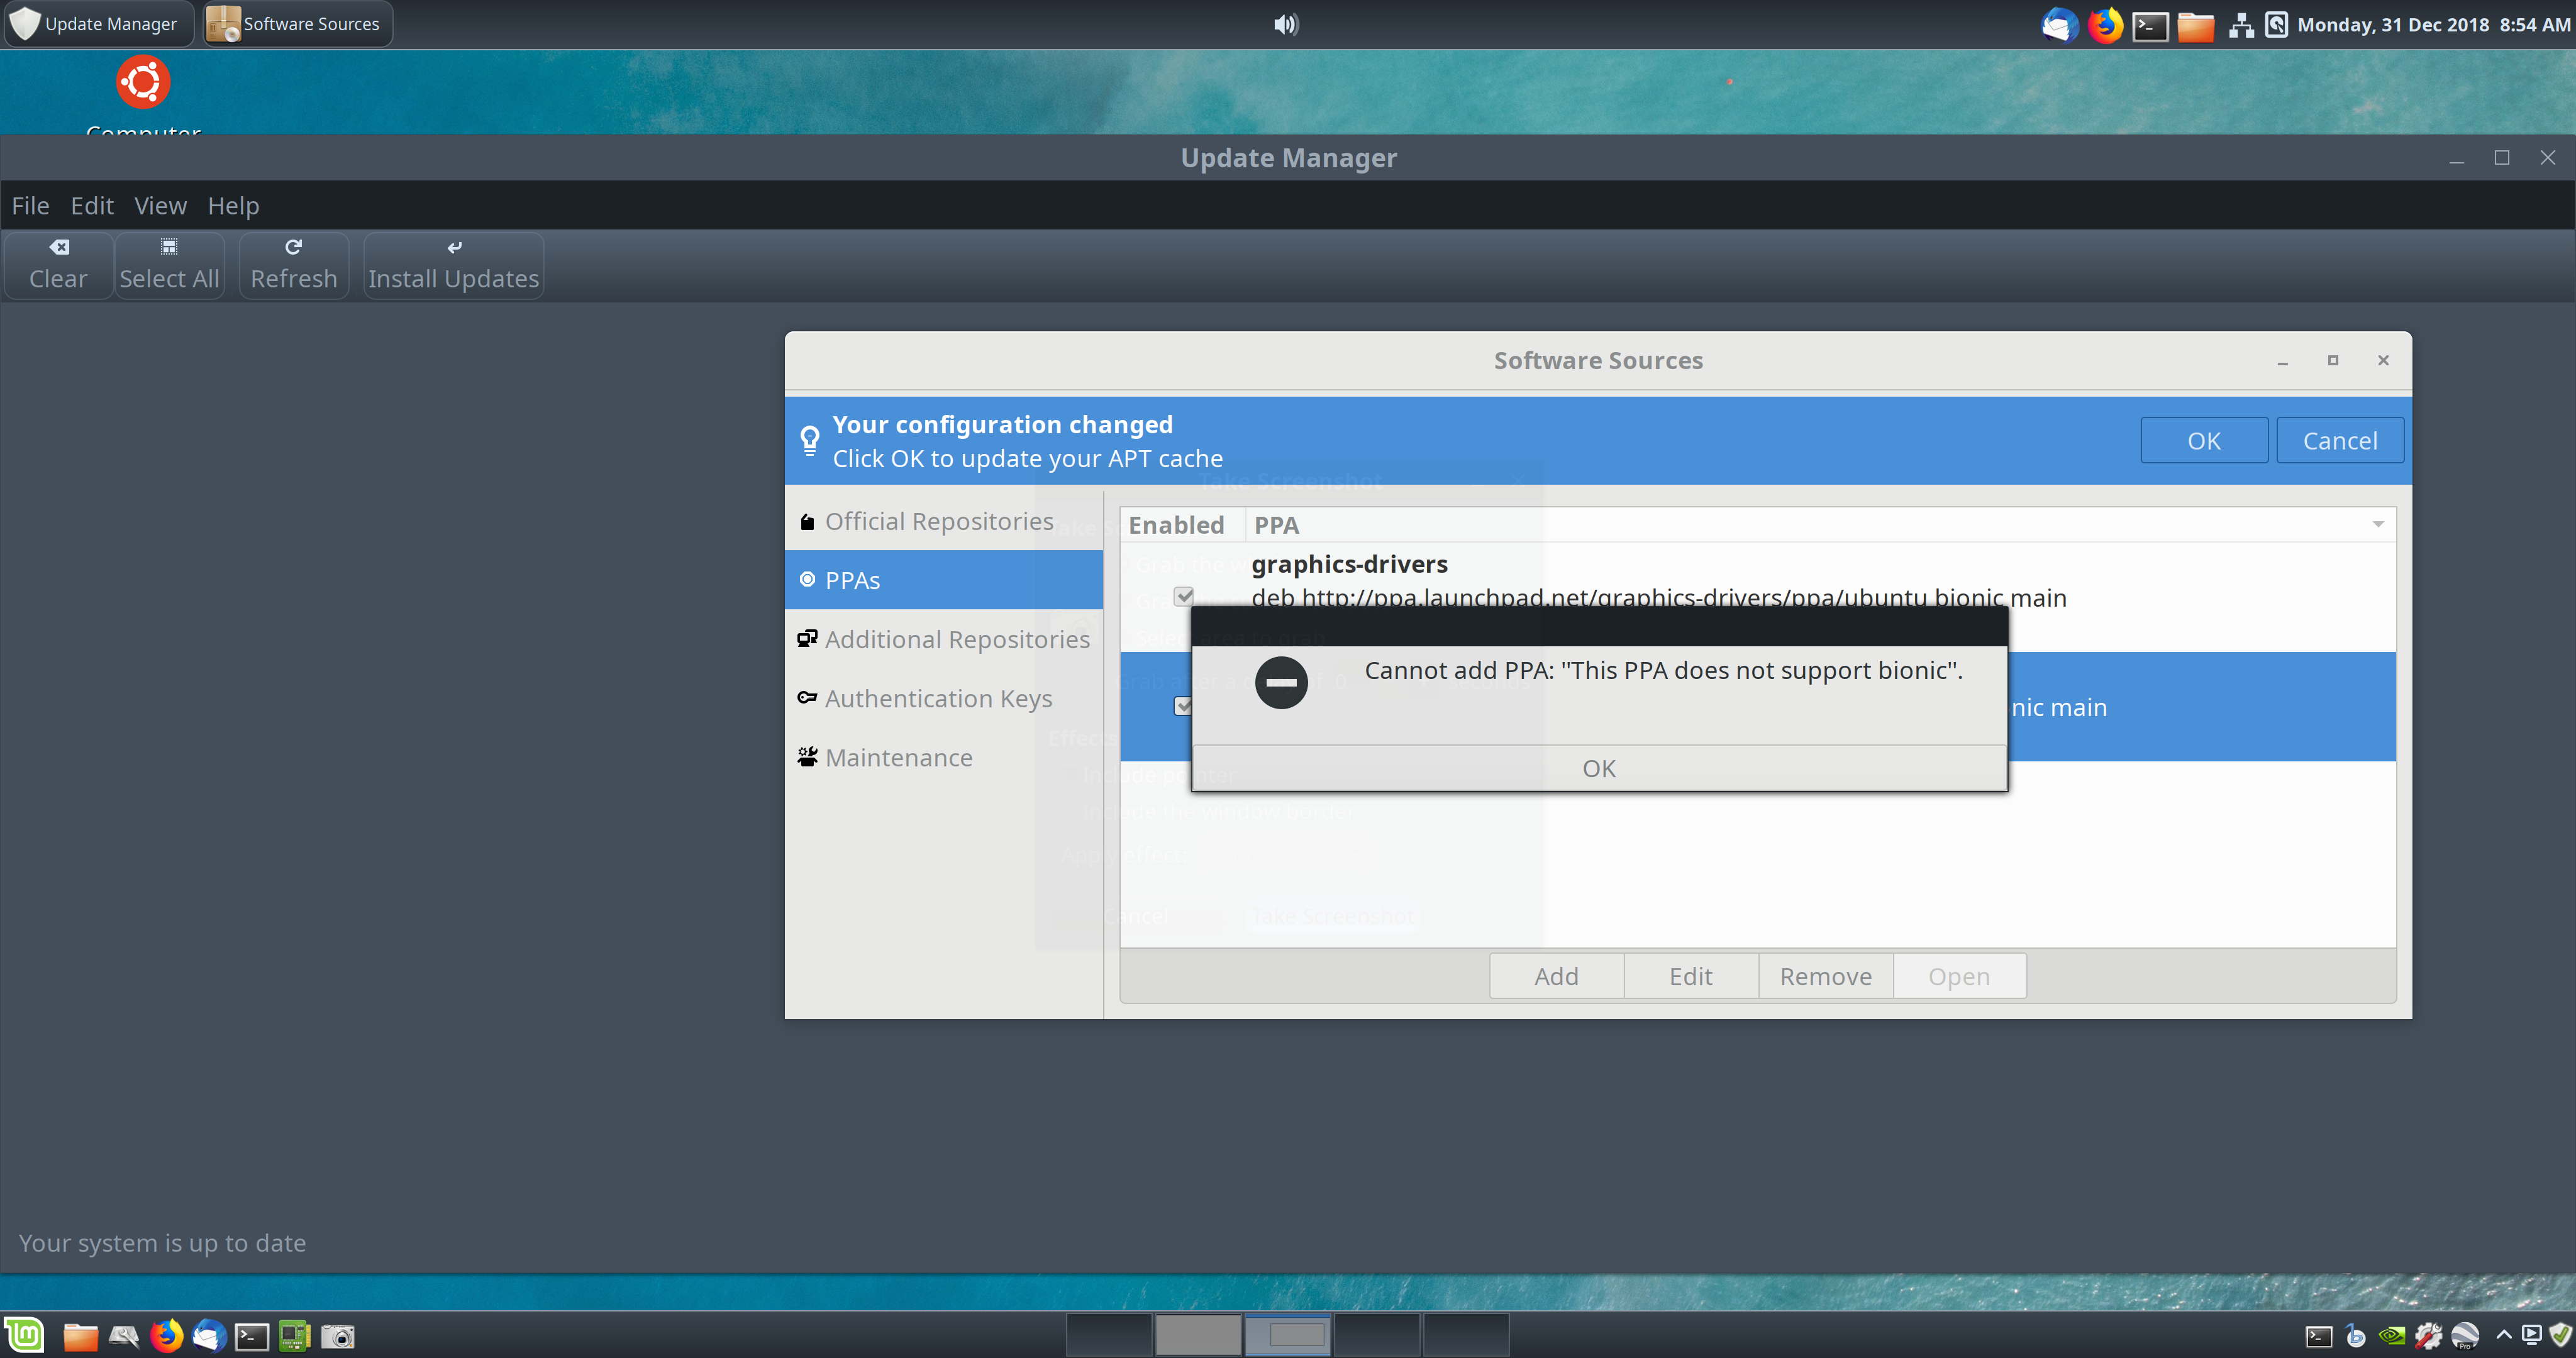Image resolution: width=2576 pixels, height=1358 pixels.
Task: Switch to the fourth workspace
Action: pos(1376,1335)
